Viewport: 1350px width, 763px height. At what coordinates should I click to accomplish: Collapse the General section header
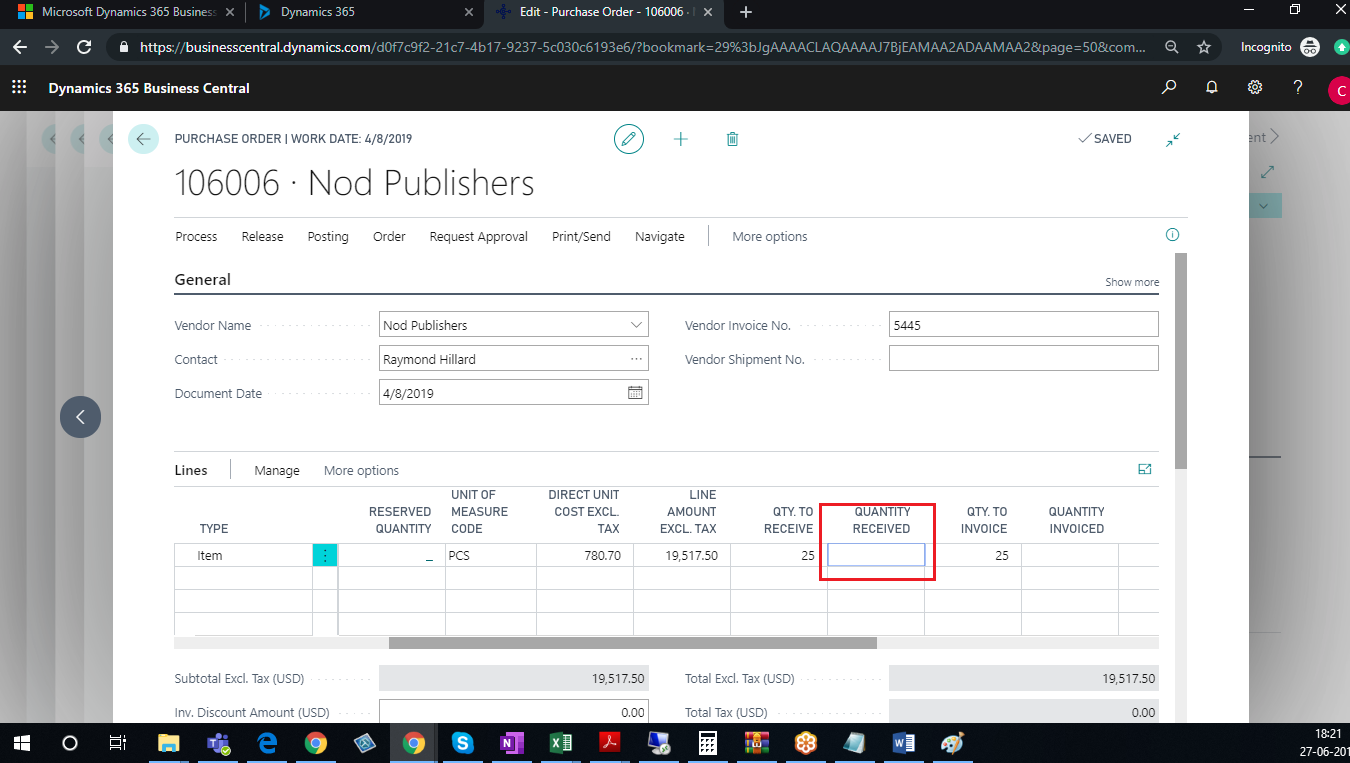[x=203, y=280]
